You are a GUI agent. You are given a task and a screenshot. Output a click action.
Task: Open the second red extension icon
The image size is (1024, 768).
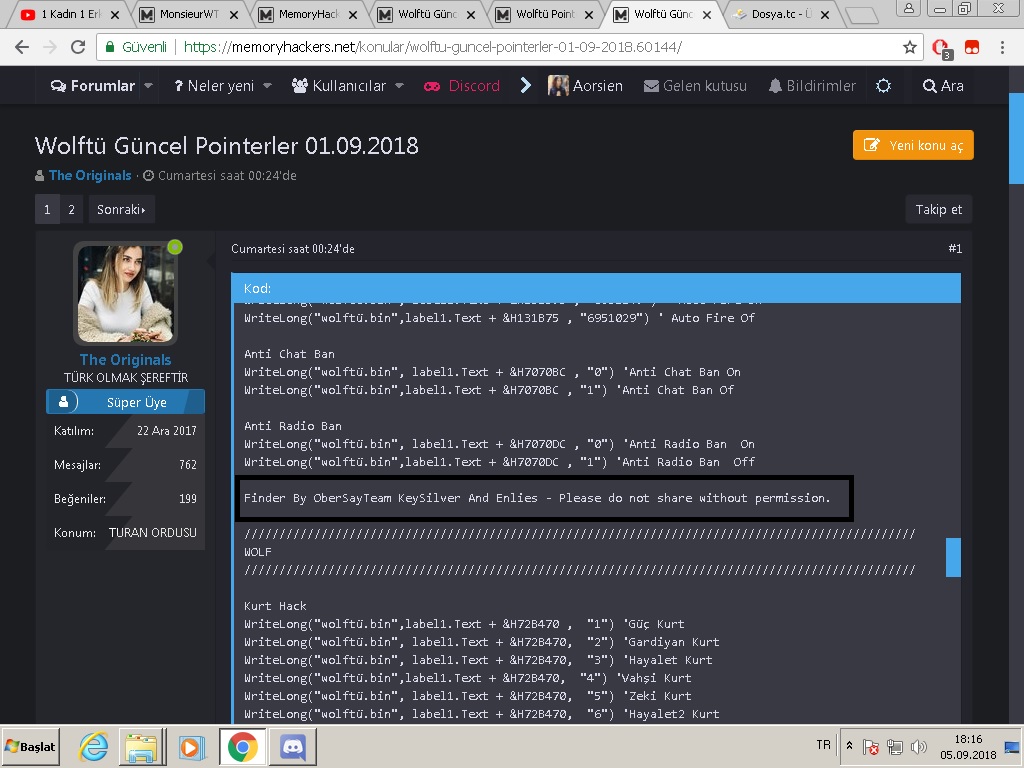point(972,47)
